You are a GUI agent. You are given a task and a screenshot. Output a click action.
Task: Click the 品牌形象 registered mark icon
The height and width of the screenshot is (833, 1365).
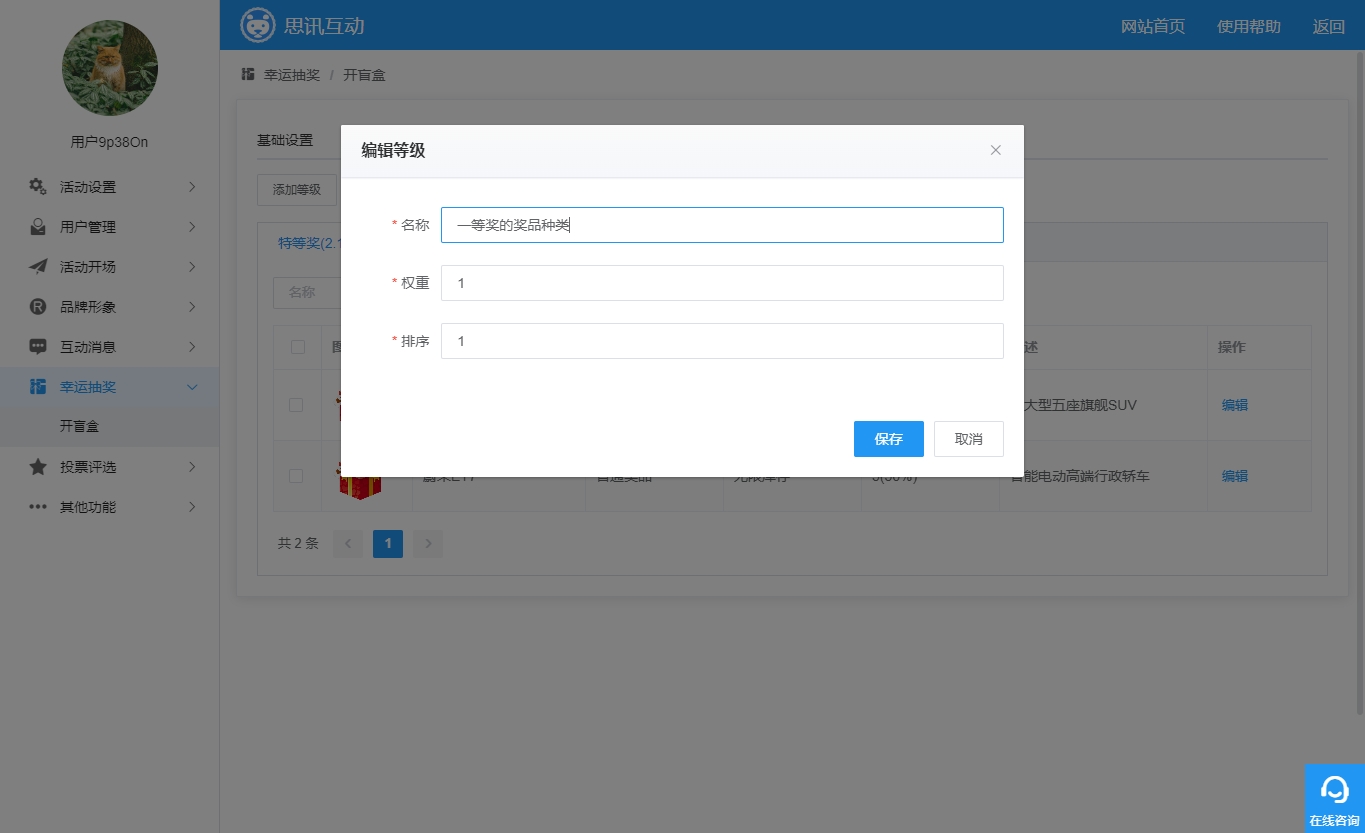pyautogui.click(x=38, y=307)
